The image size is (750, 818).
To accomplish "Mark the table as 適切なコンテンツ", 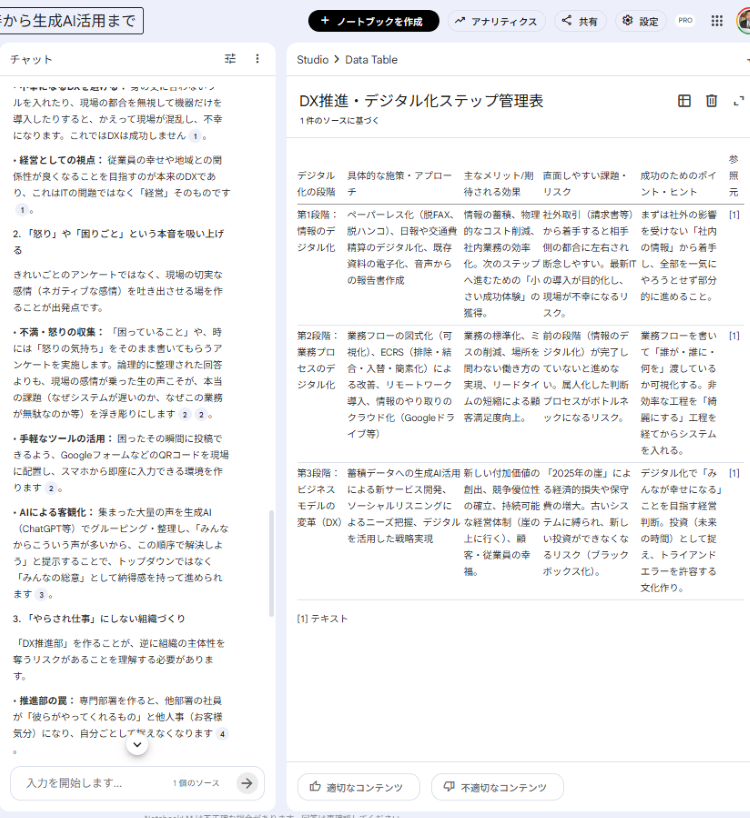I will (x=358, y=787).
